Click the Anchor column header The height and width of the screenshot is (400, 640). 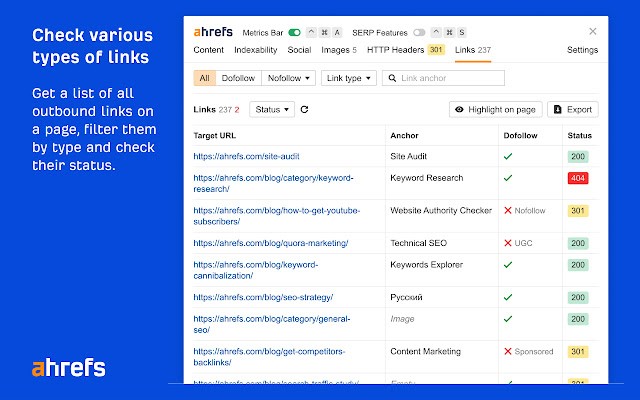tap(404, 136)
